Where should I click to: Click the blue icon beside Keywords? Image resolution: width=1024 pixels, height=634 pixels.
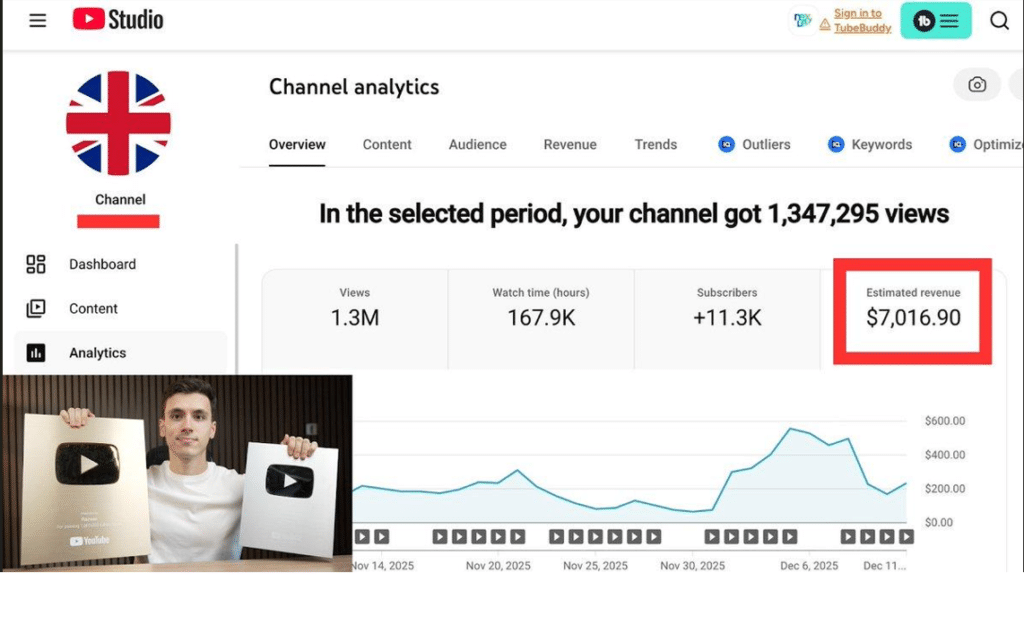click(x=836, y=144)
